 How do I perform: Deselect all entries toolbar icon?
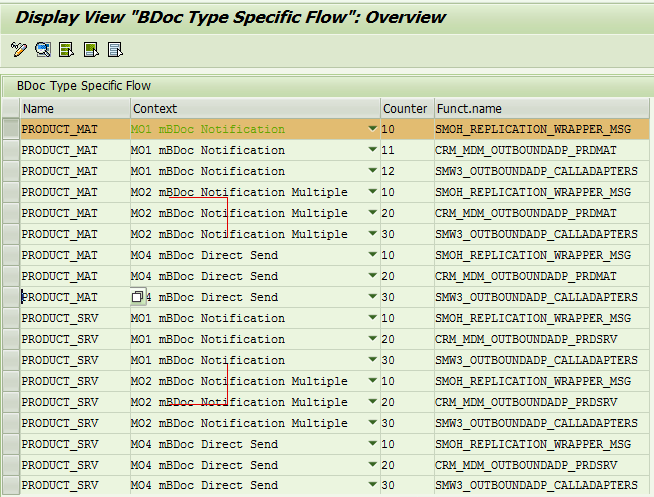coord(115,50)
